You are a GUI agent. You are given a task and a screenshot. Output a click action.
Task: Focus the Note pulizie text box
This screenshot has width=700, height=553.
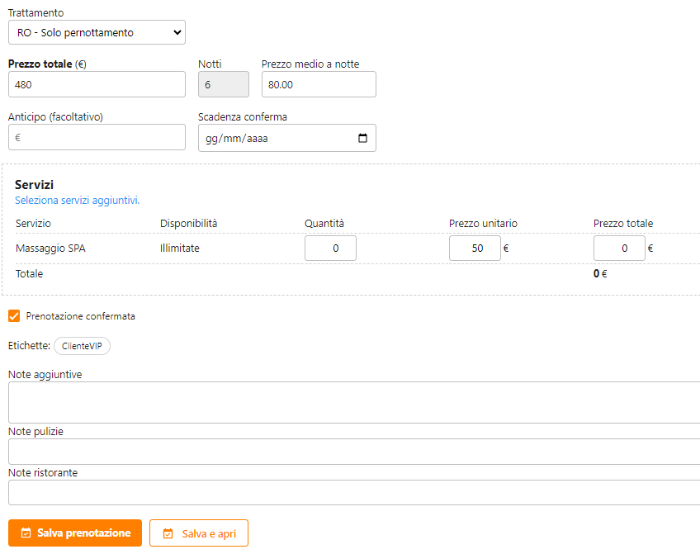coord(350,451)
